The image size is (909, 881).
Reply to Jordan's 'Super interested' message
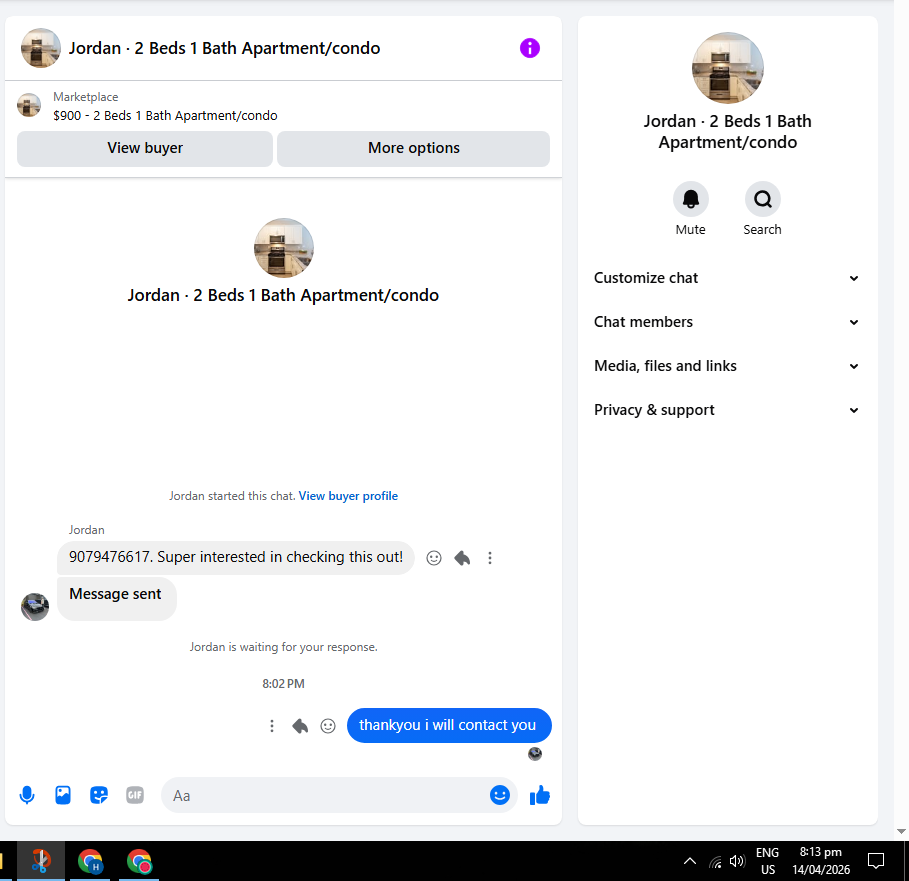click(462, 558)
